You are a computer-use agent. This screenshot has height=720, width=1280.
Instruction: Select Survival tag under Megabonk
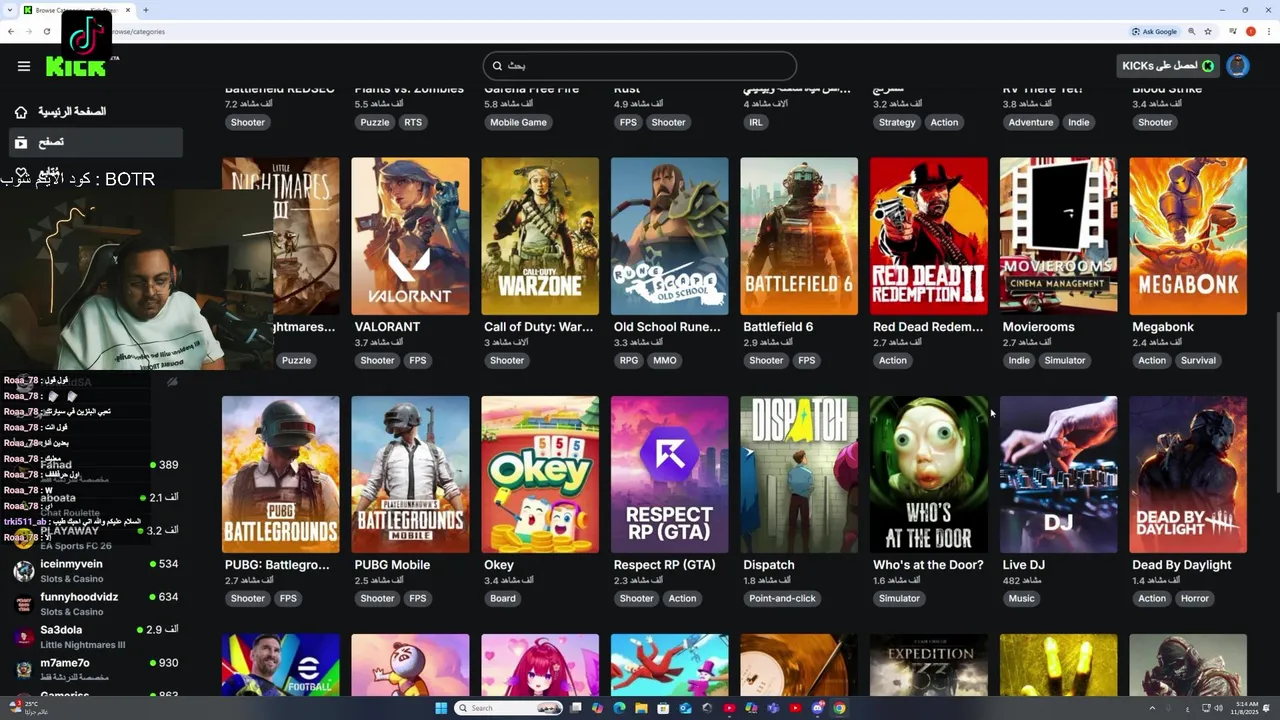pos(1198,360)
